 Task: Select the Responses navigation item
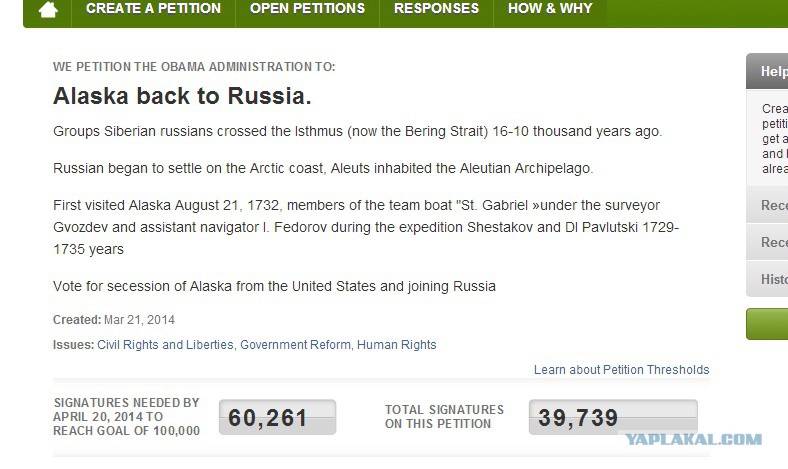436,9
